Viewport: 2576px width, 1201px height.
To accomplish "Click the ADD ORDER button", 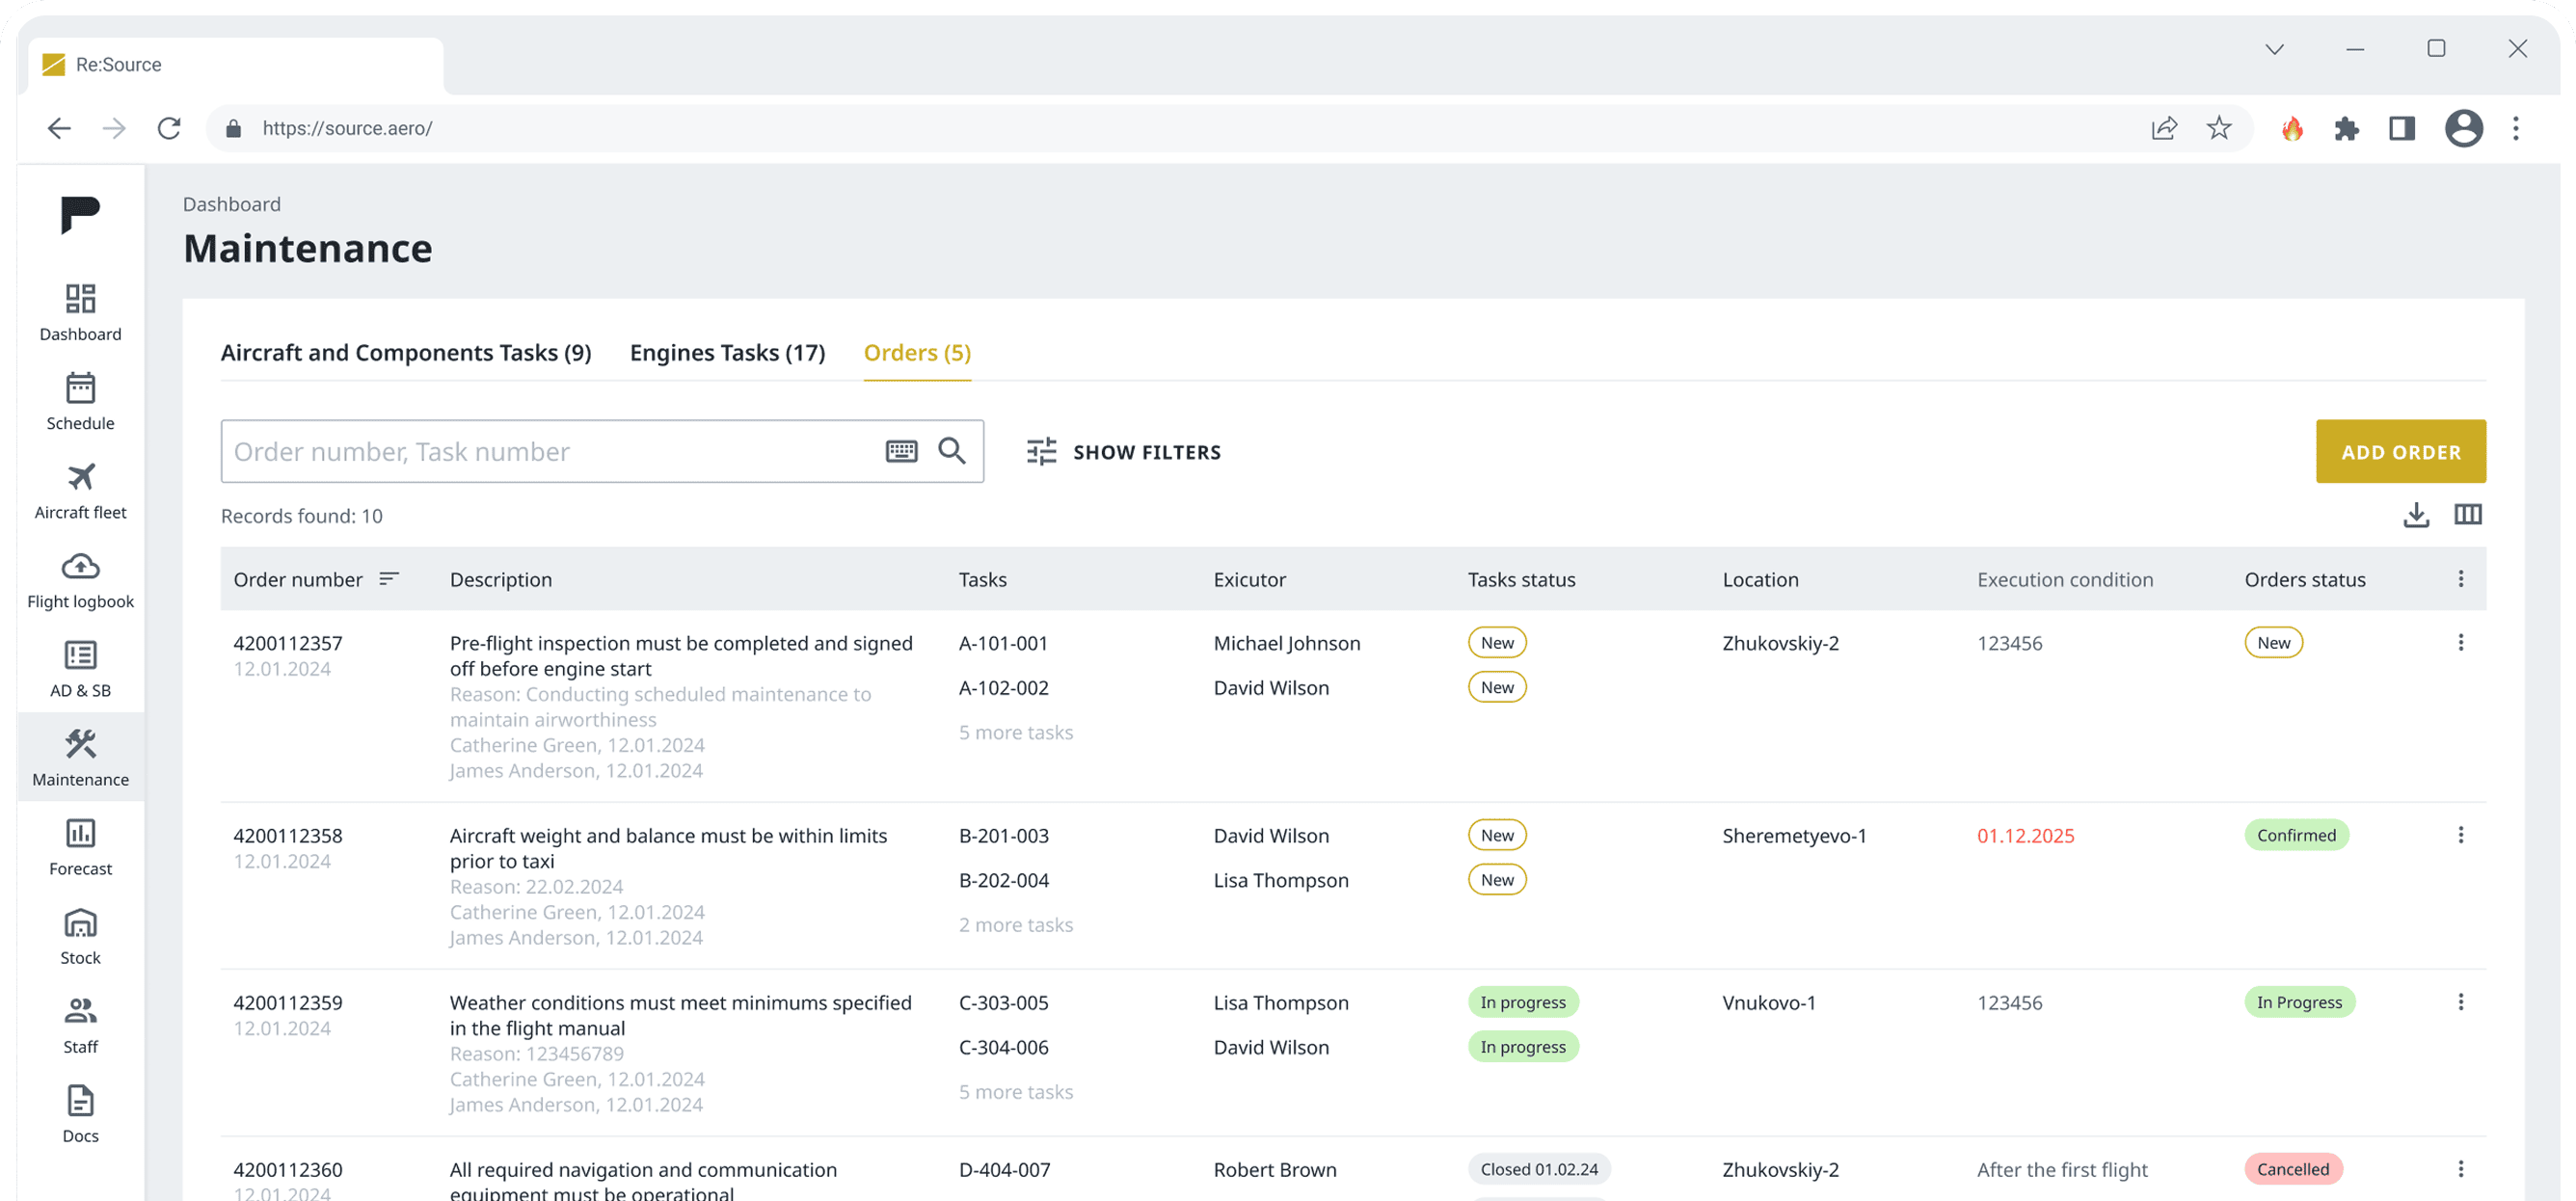I will click(x=2400, y=451).
